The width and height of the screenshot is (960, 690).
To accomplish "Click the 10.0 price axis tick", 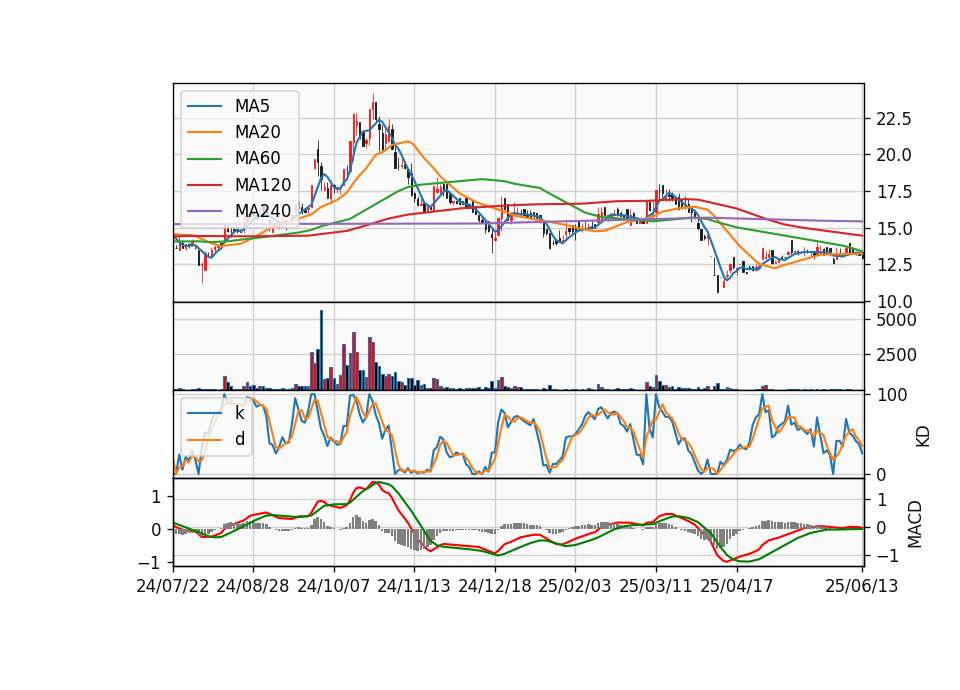I will (894, 302).
